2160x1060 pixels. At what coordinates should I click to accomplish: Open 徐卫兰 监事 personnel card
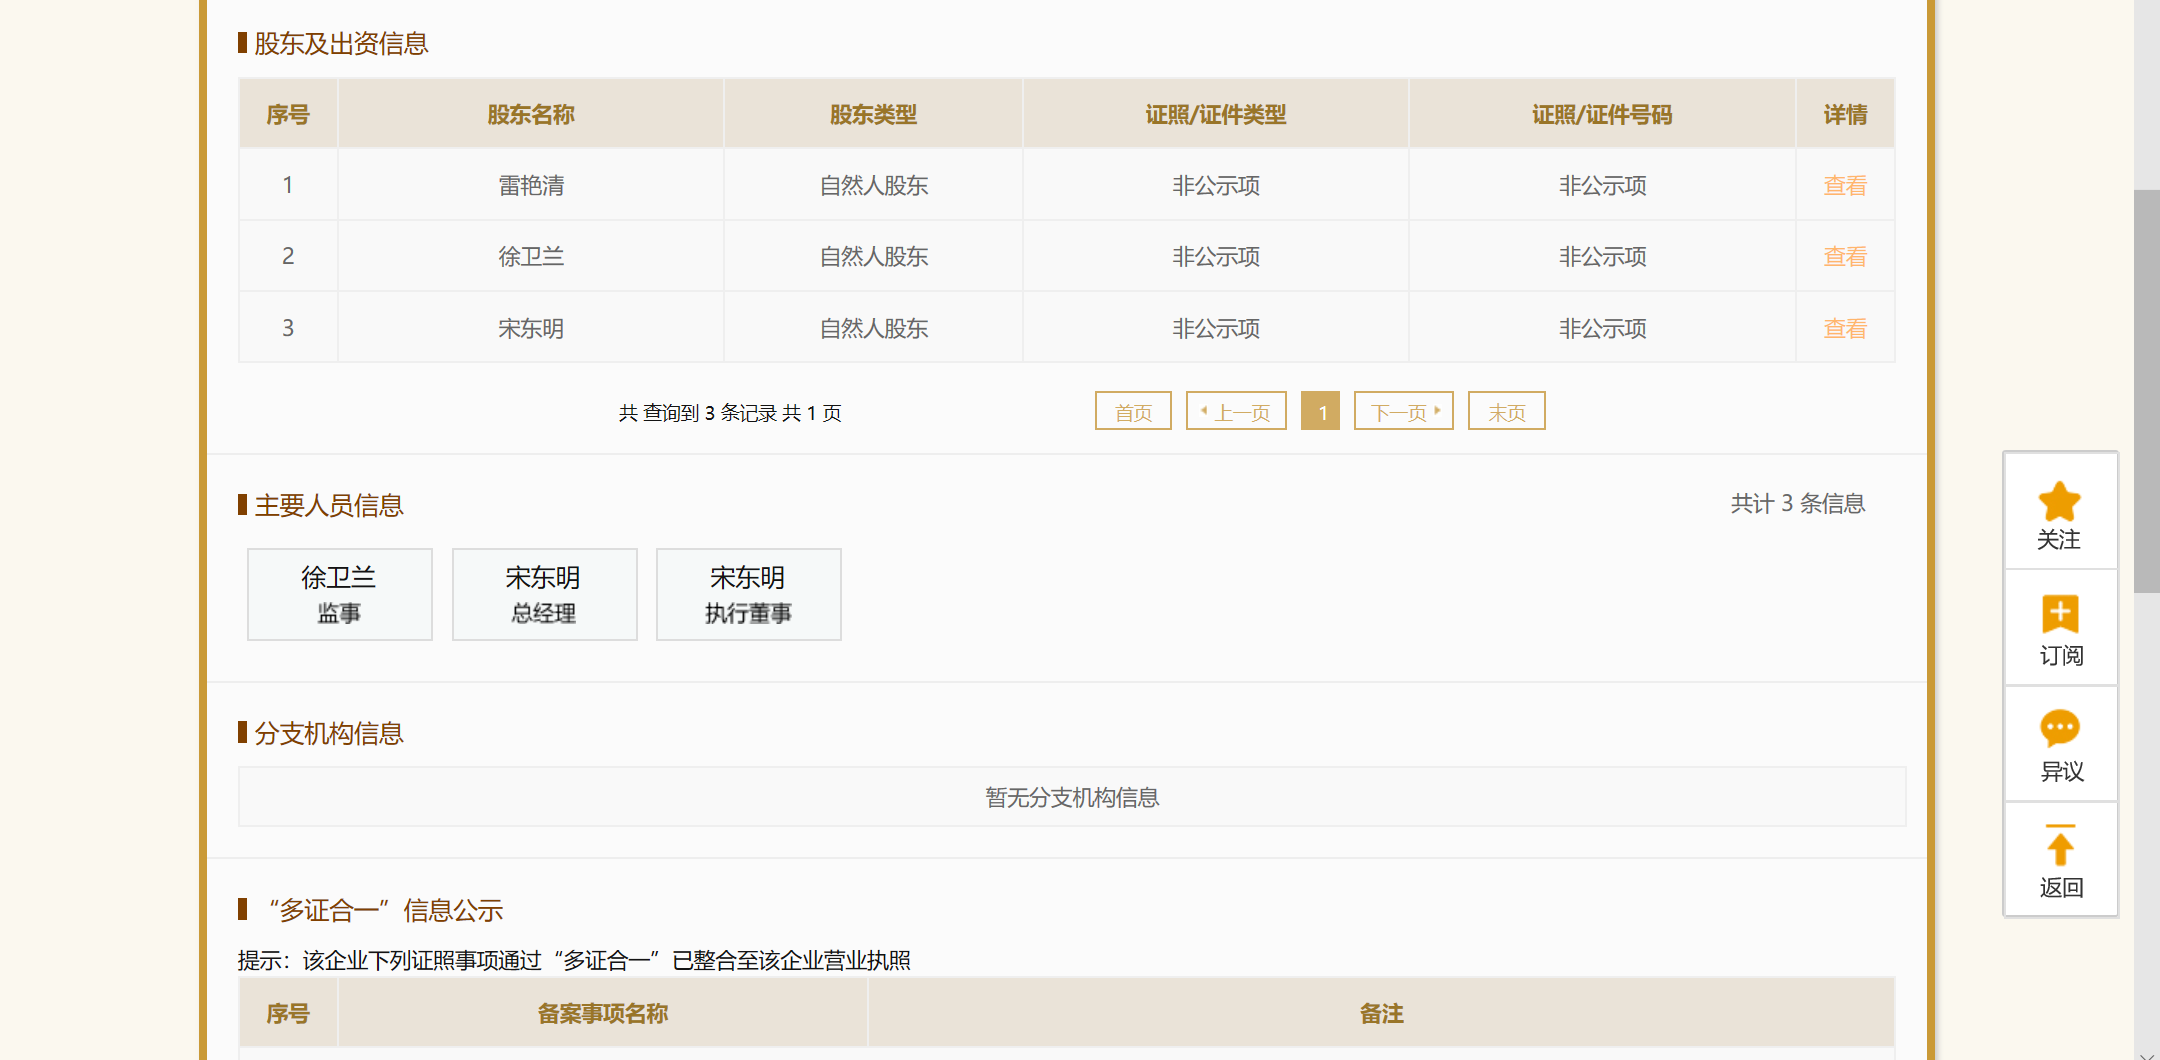point(340,594)
